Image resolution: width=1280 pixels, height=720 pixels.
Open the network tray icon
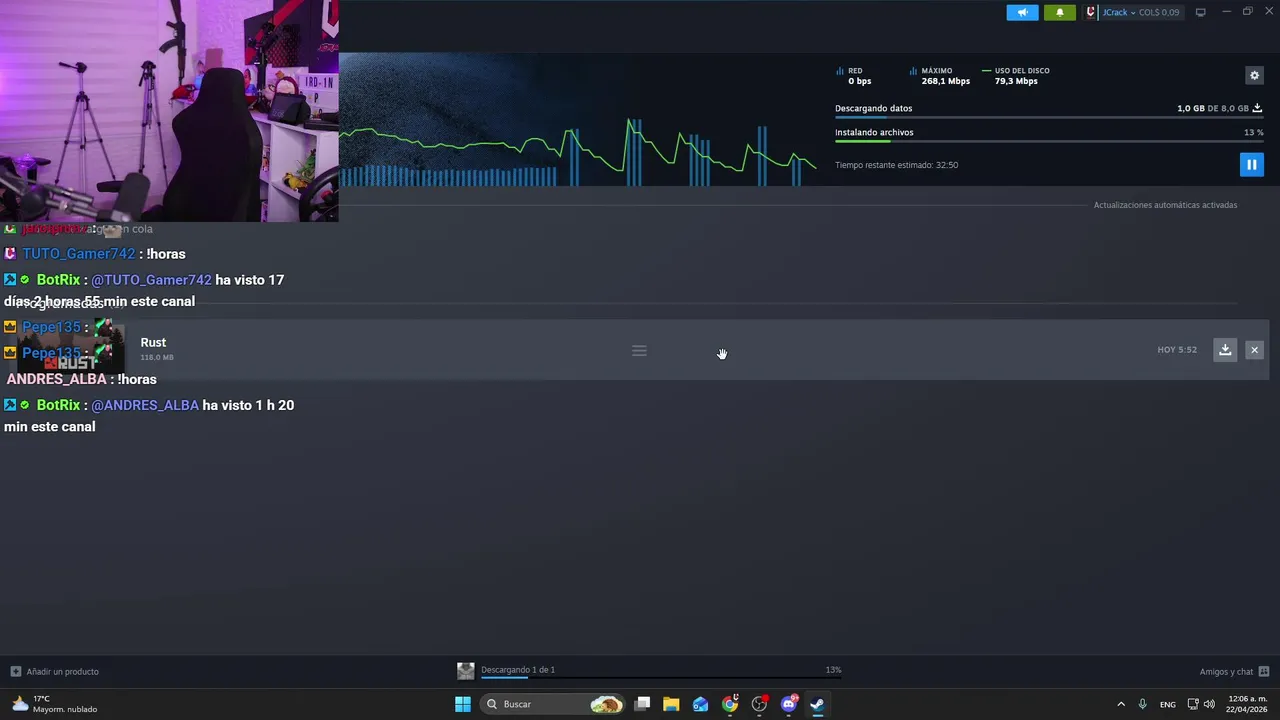click(1193, 704)
